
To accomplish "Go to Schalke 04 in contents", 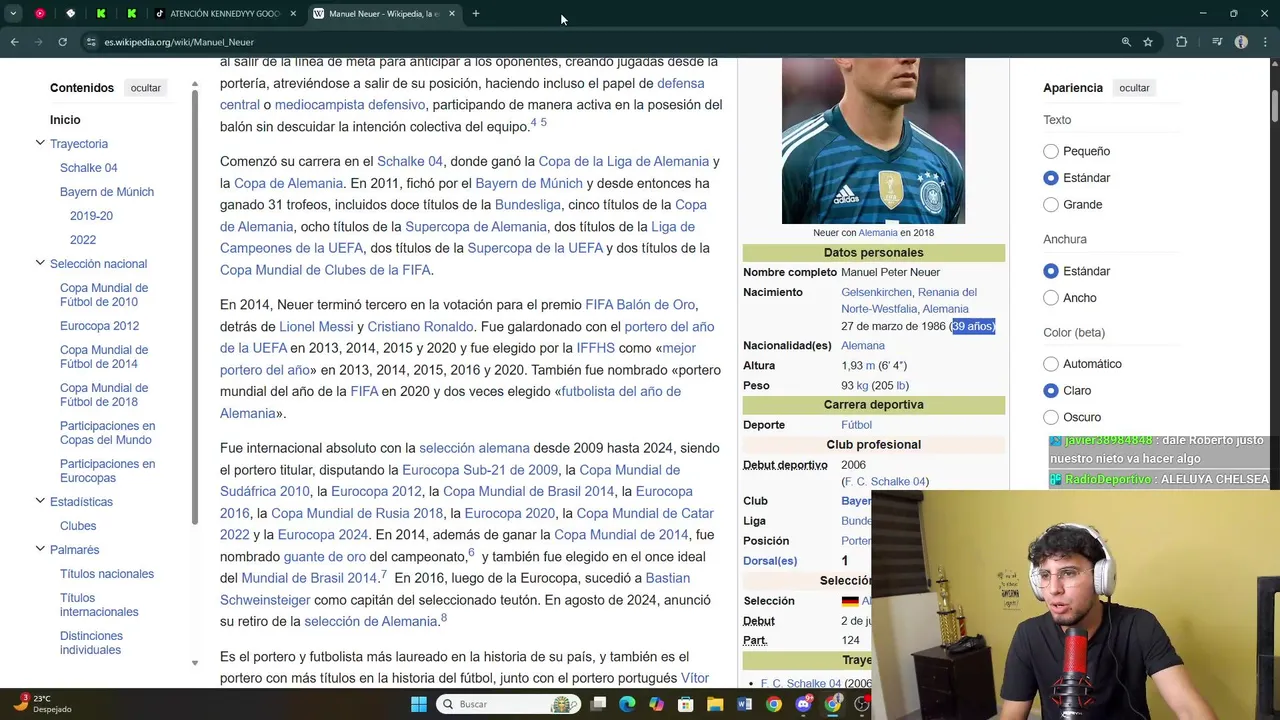I will coord(88,168).
